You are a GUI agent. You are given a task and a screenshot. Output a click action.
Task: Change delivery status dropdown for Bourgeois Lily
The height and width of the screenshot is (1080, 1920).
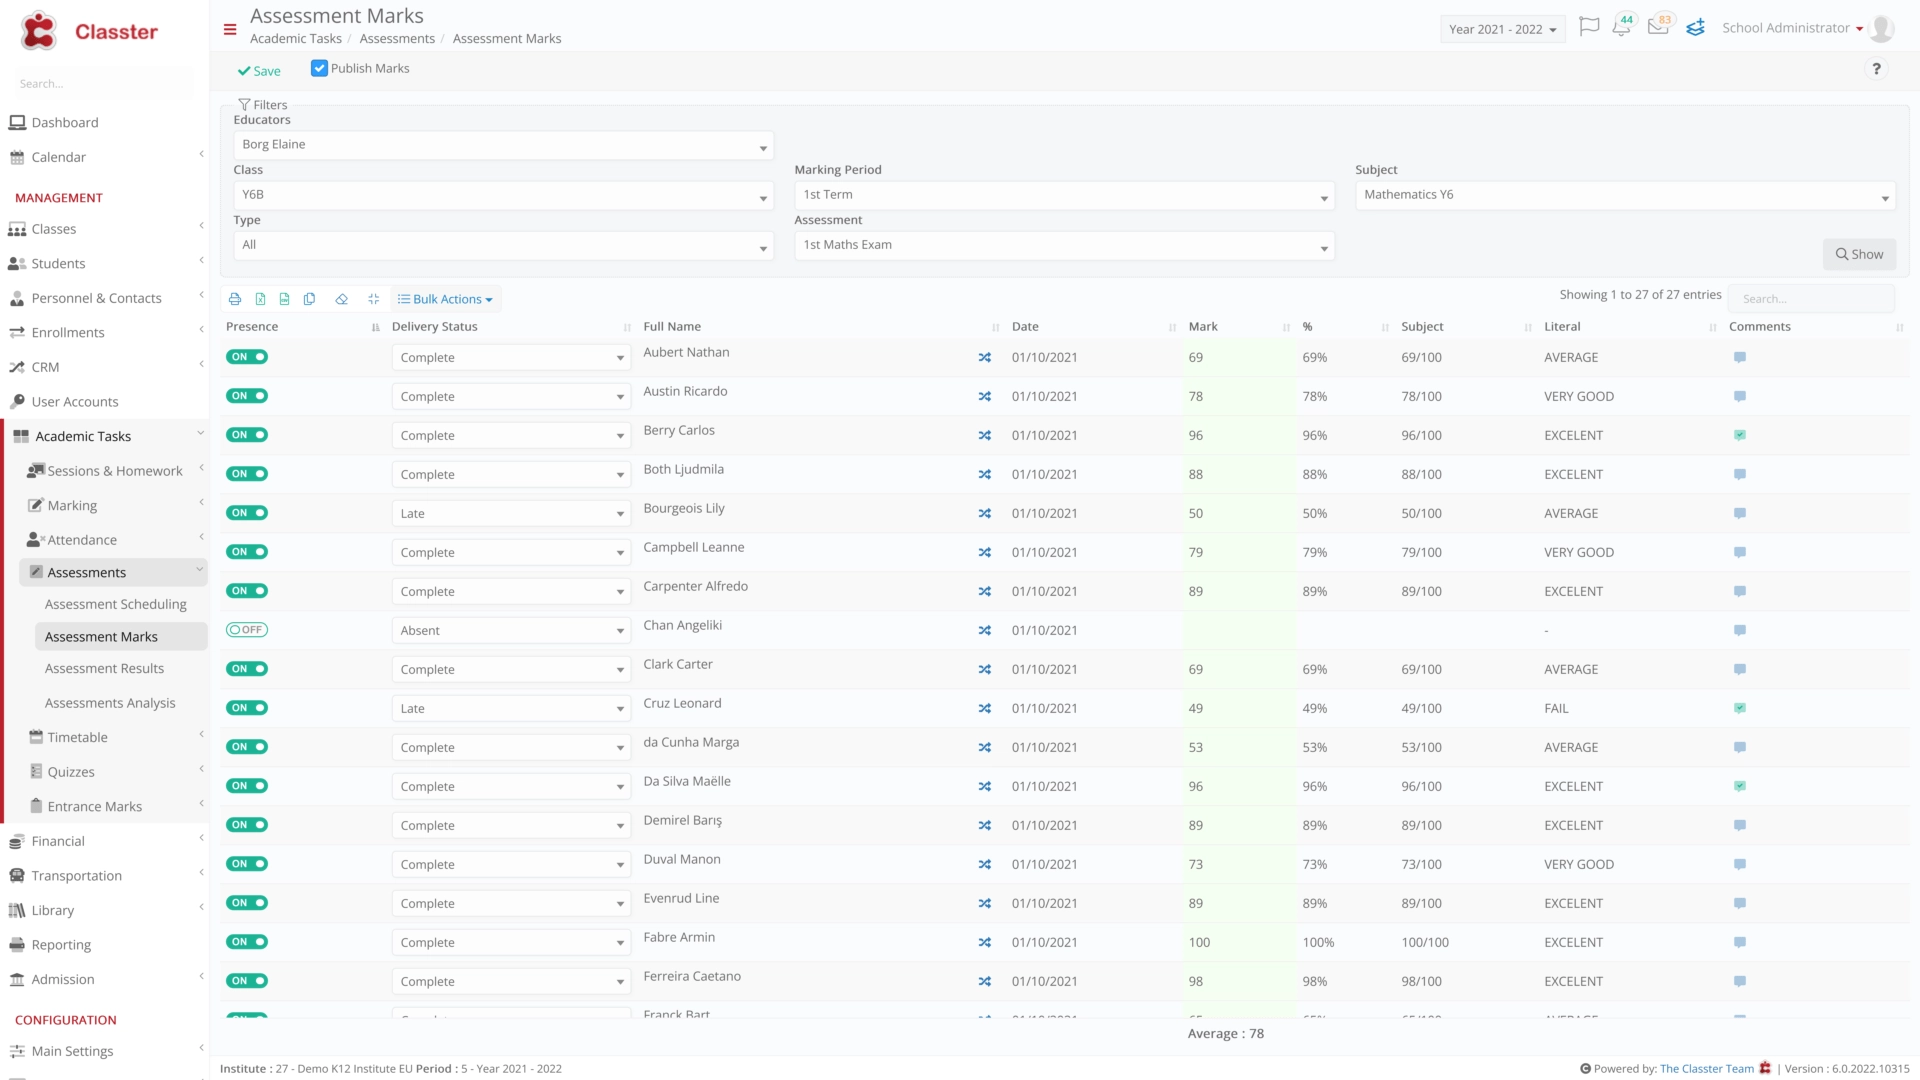click(x=511, y=514)
